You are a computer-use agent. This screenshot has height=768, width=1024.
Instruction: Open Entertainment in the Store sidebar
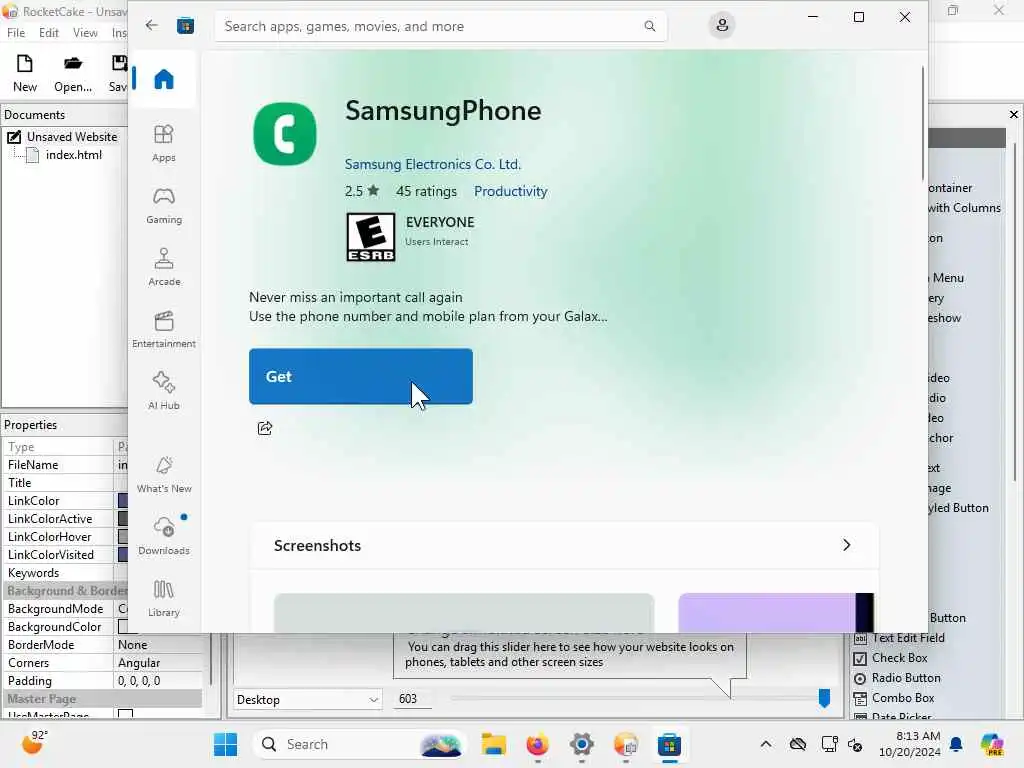[x=163, y=330]
